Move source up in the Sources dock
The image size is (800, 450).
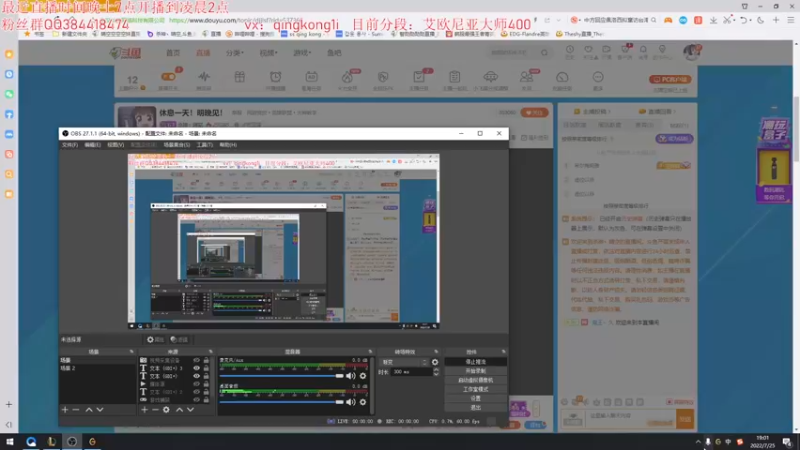click(180, 410)
